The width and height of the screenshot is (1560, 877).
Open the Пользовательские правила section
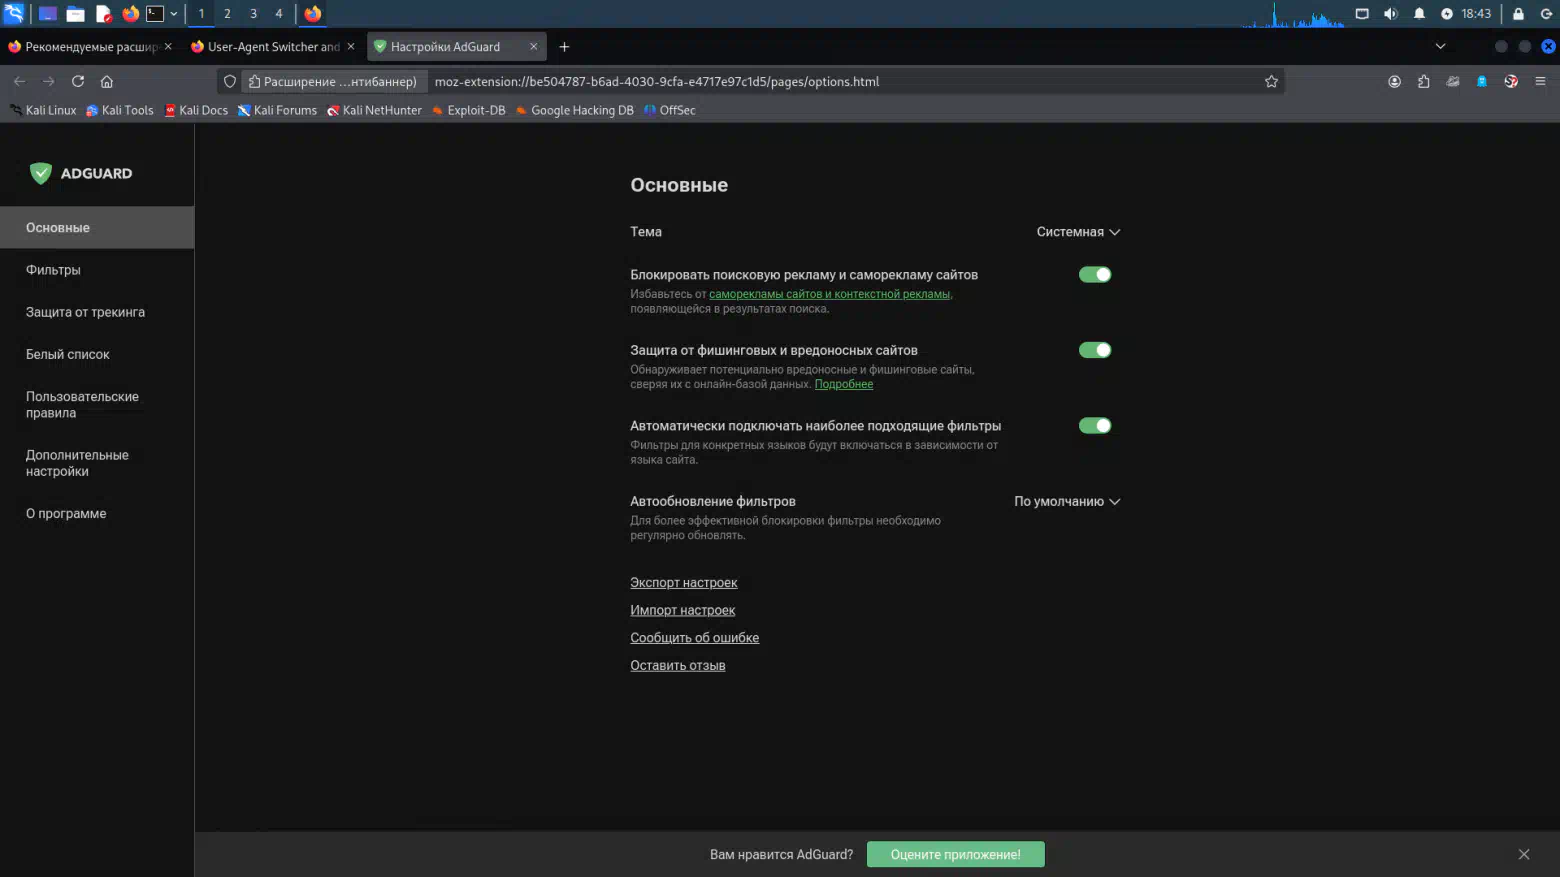(x=97, y=405)
